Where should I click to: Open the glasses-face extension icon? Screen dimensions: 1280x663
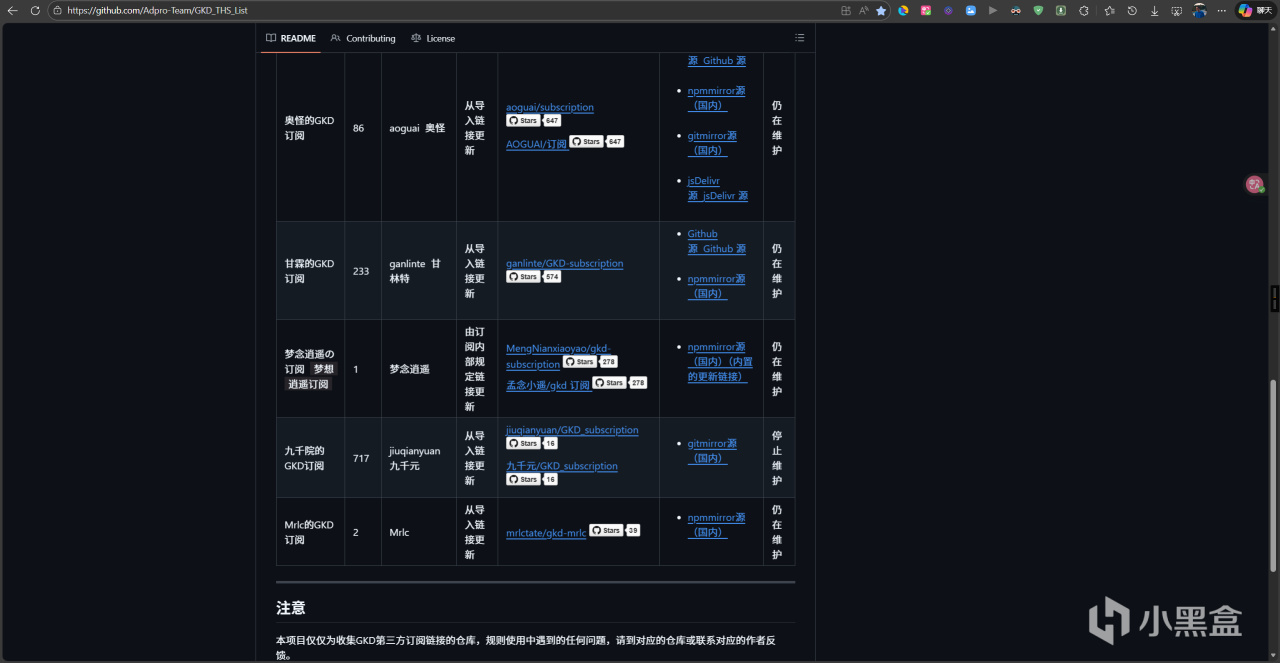coord(1016,10)
